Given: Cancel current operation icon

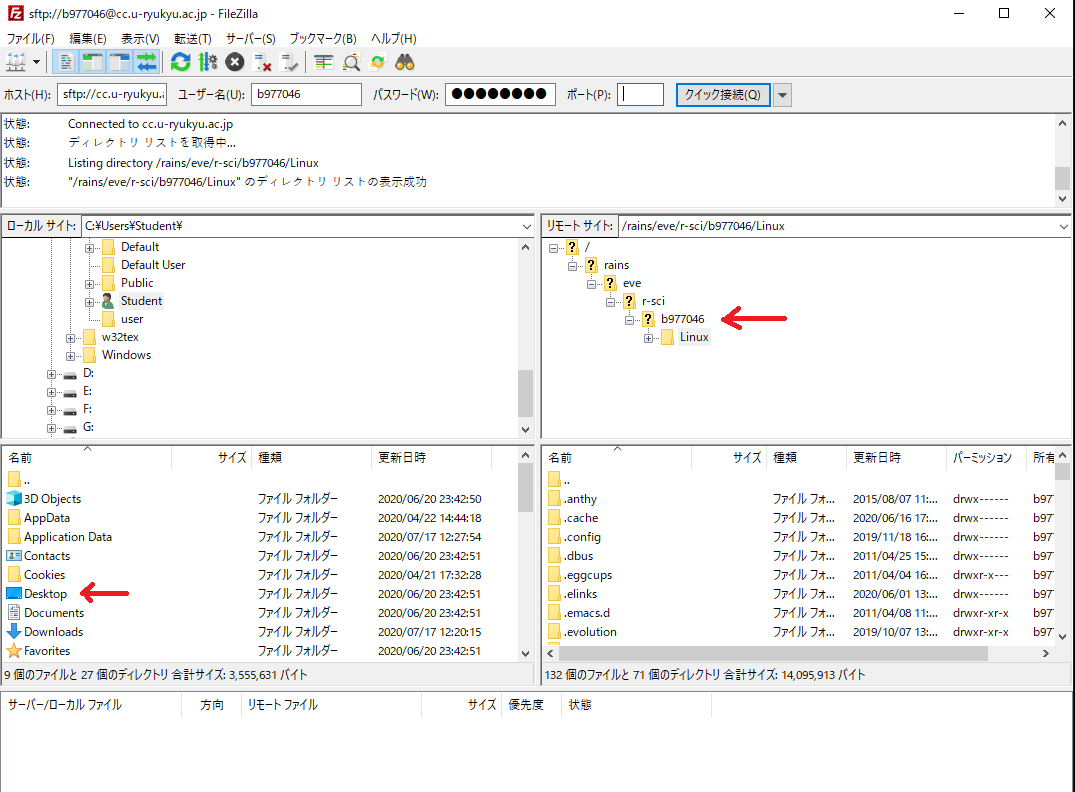Looking at the screenshot, I should coord(235,63).
